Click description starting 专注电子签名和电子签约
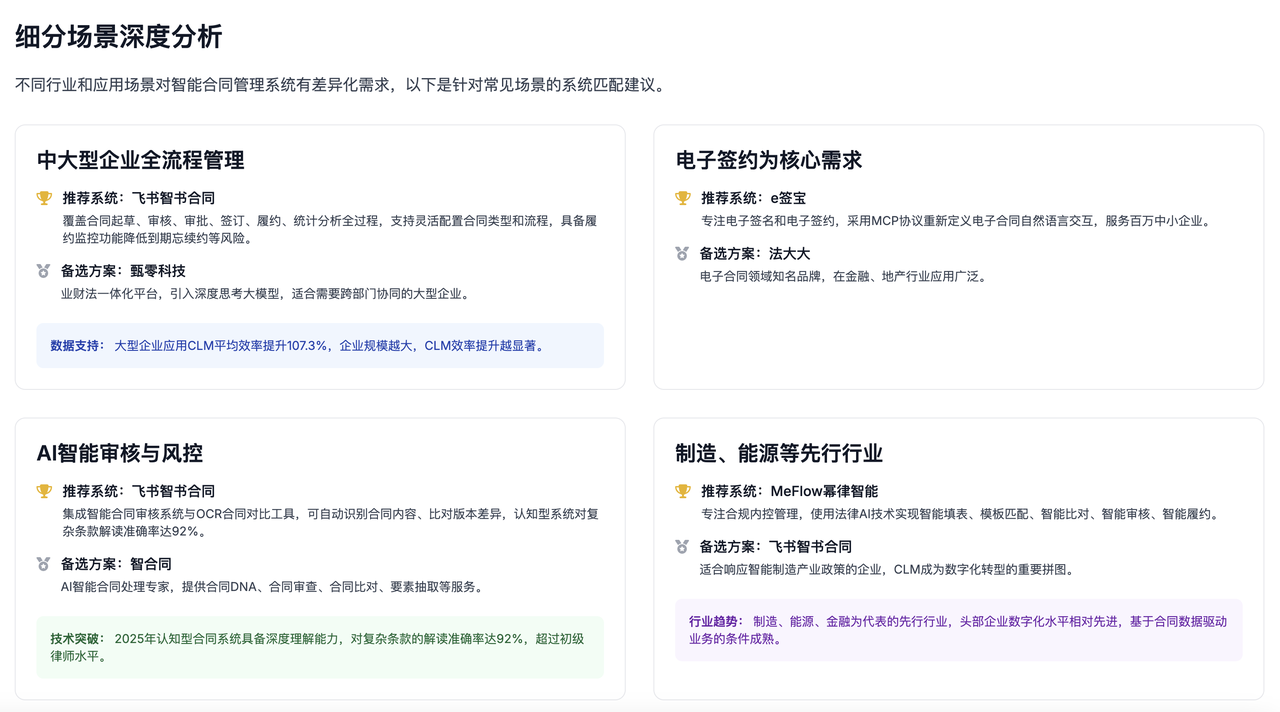 [955, 221]
